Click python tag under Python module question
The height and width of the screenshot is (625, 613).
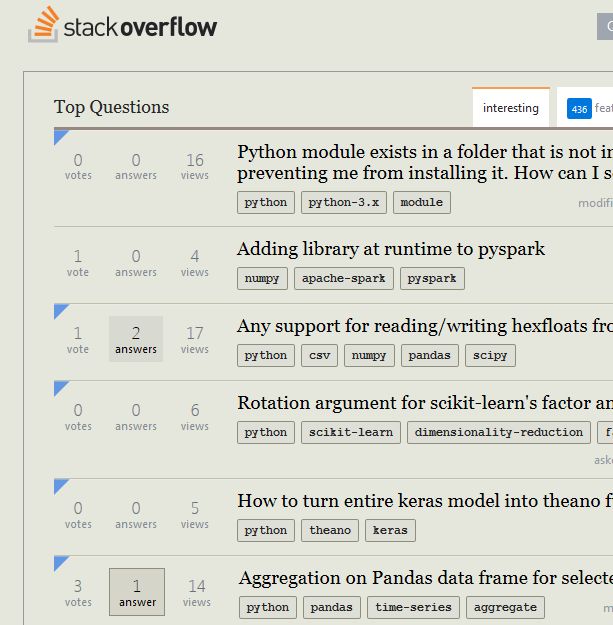pos(266,202)
